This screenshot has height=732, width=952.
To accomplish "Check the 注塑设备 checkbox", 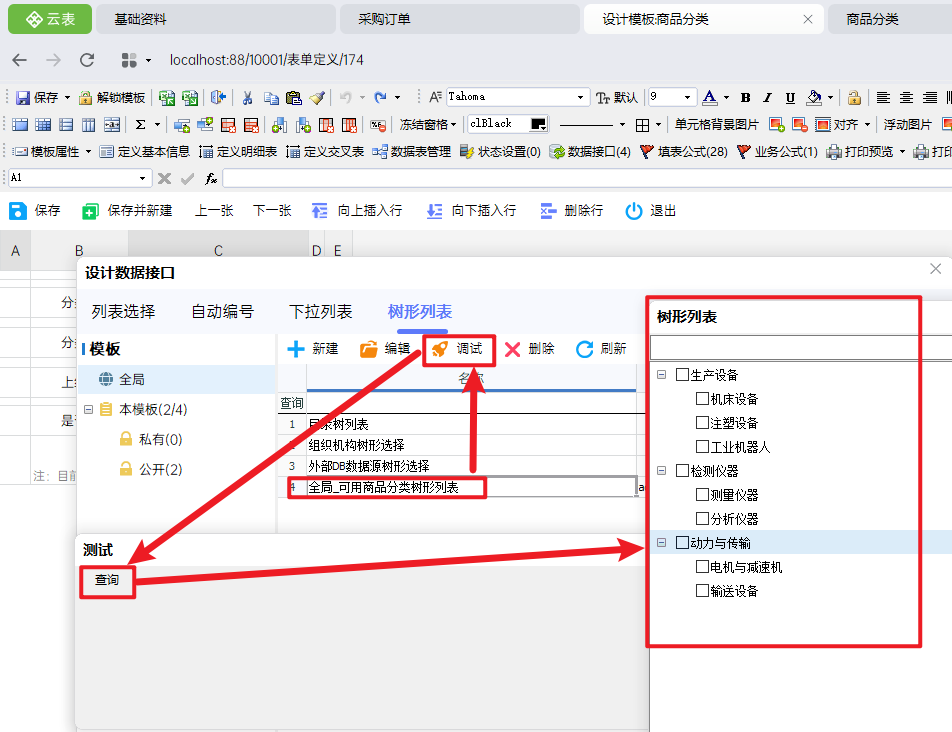I will point(702,422).
